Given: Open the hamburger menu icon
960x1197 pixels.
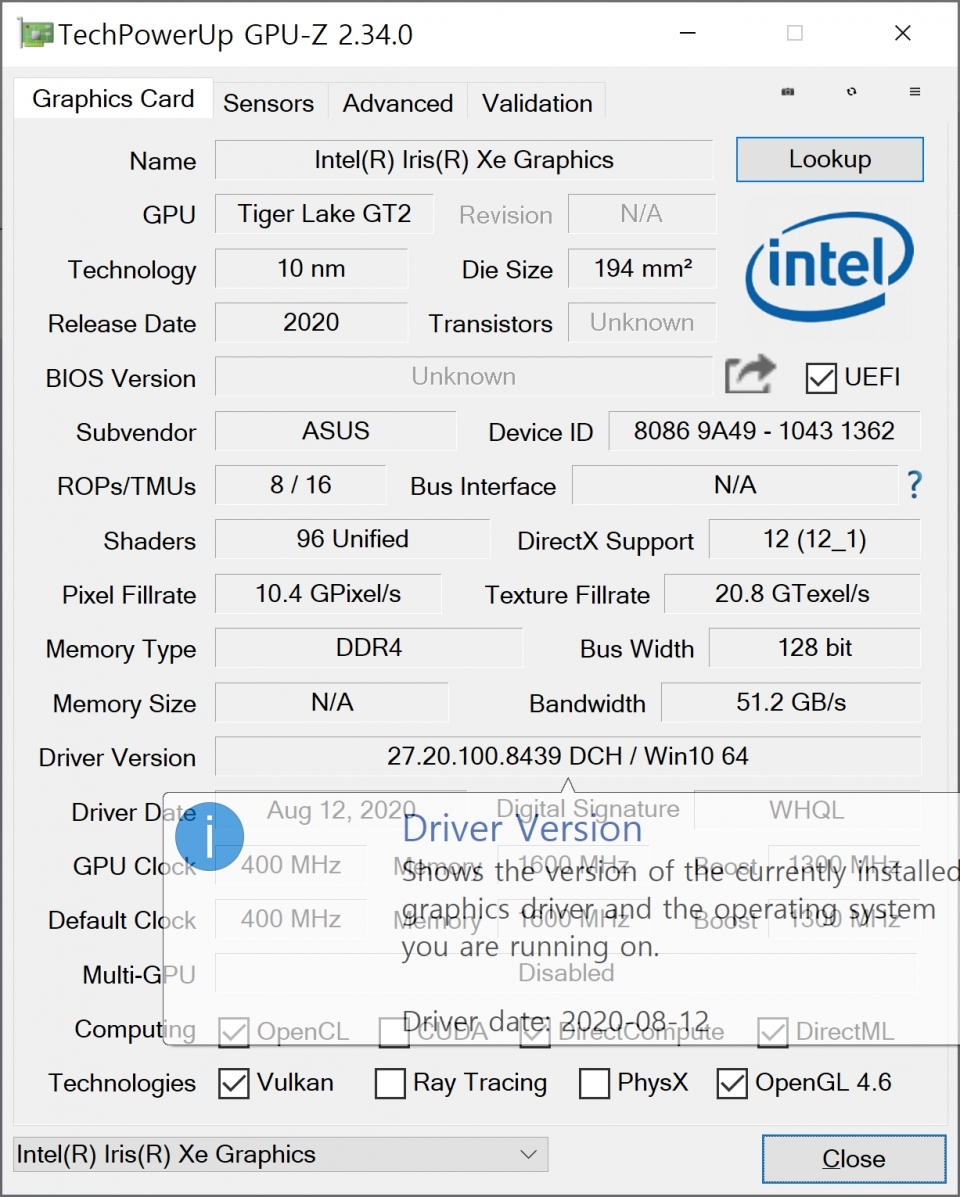Looking at the screenshot, I should (x=915, y=92).
